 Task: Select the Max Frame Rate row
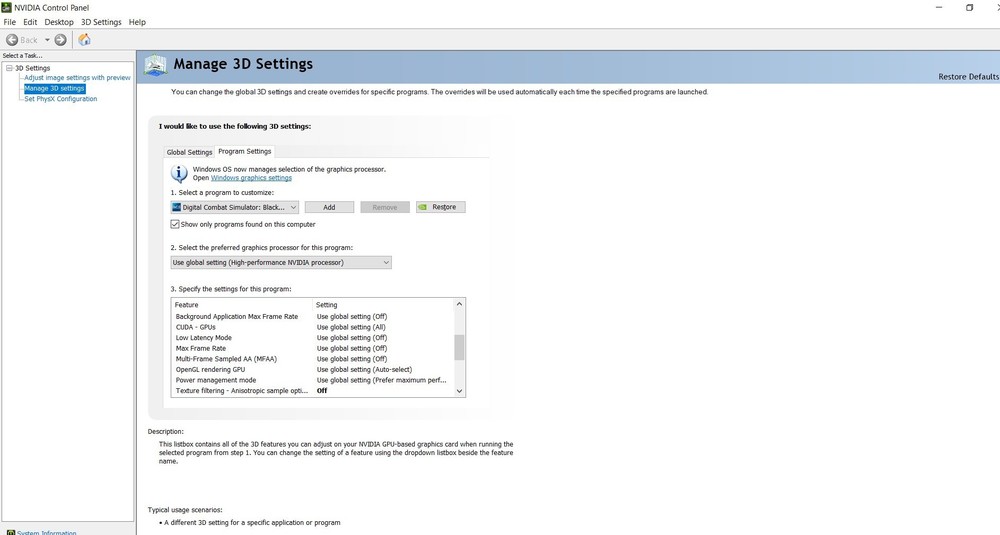coord(312,348)
